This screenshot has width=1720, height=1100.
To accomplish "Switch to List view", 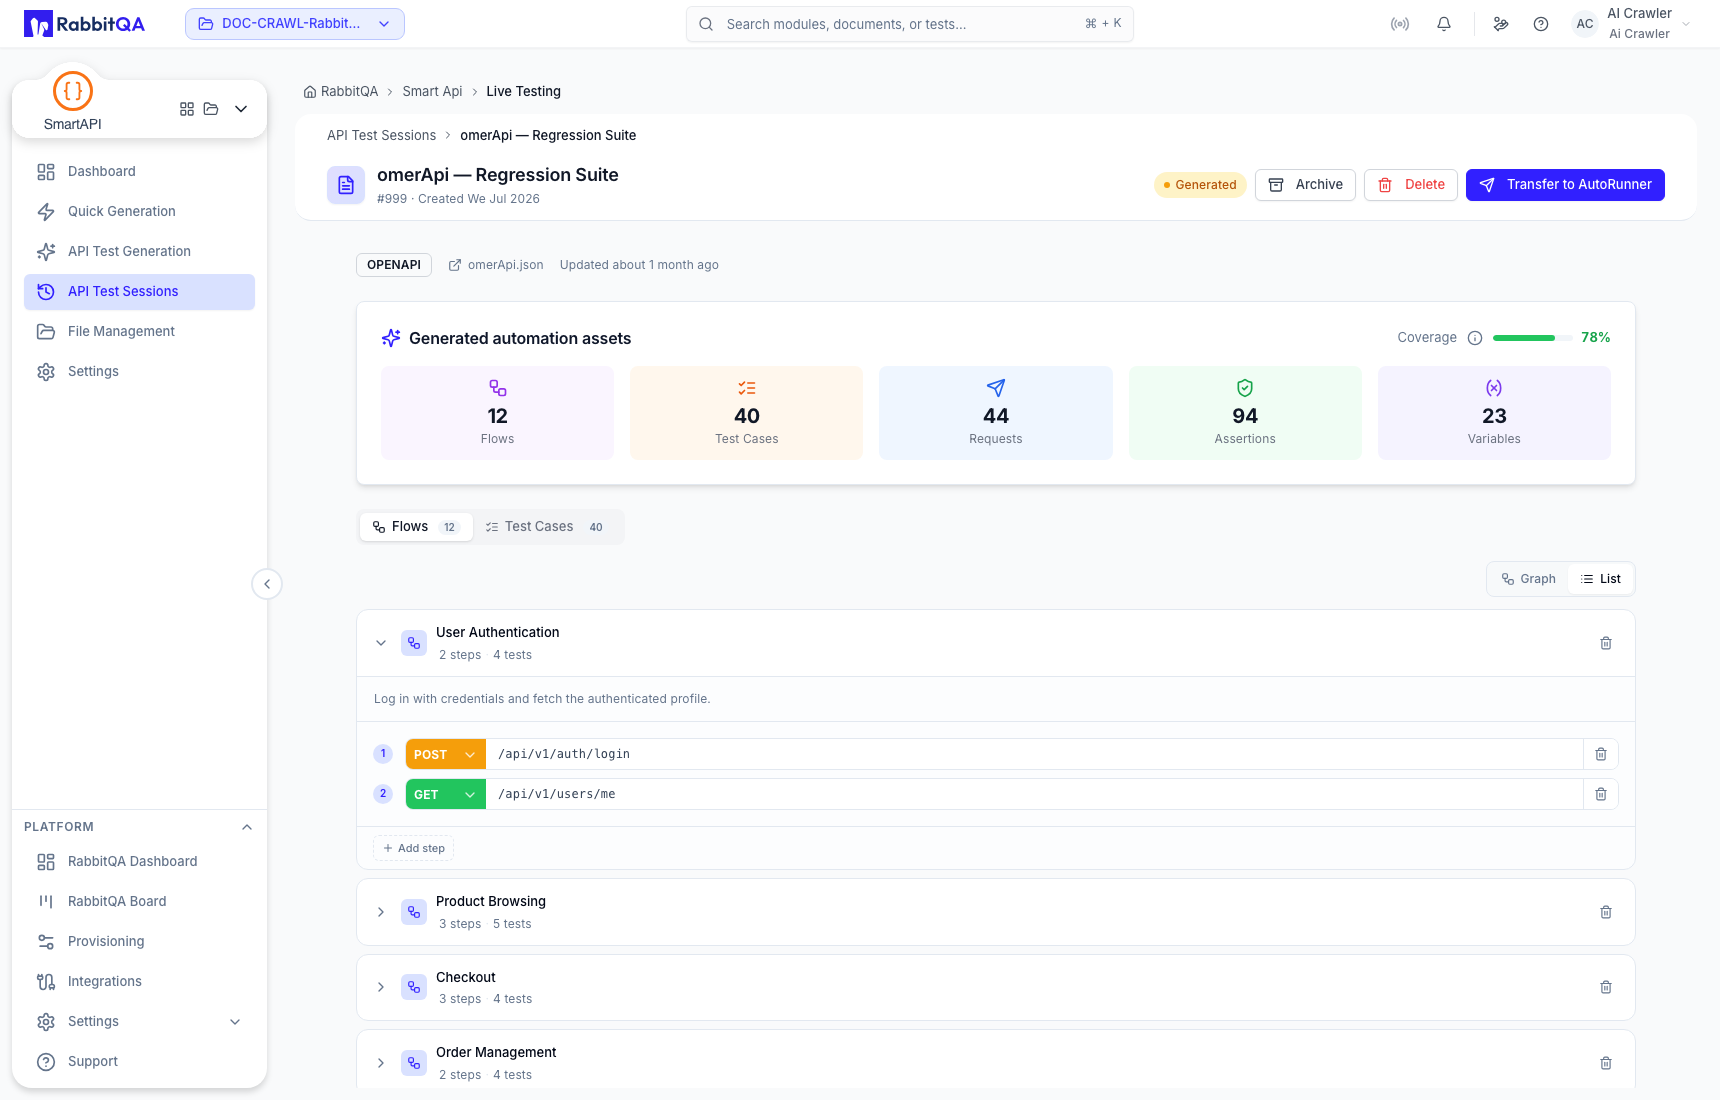I will pyautogui.click(x=1601, y=579).
